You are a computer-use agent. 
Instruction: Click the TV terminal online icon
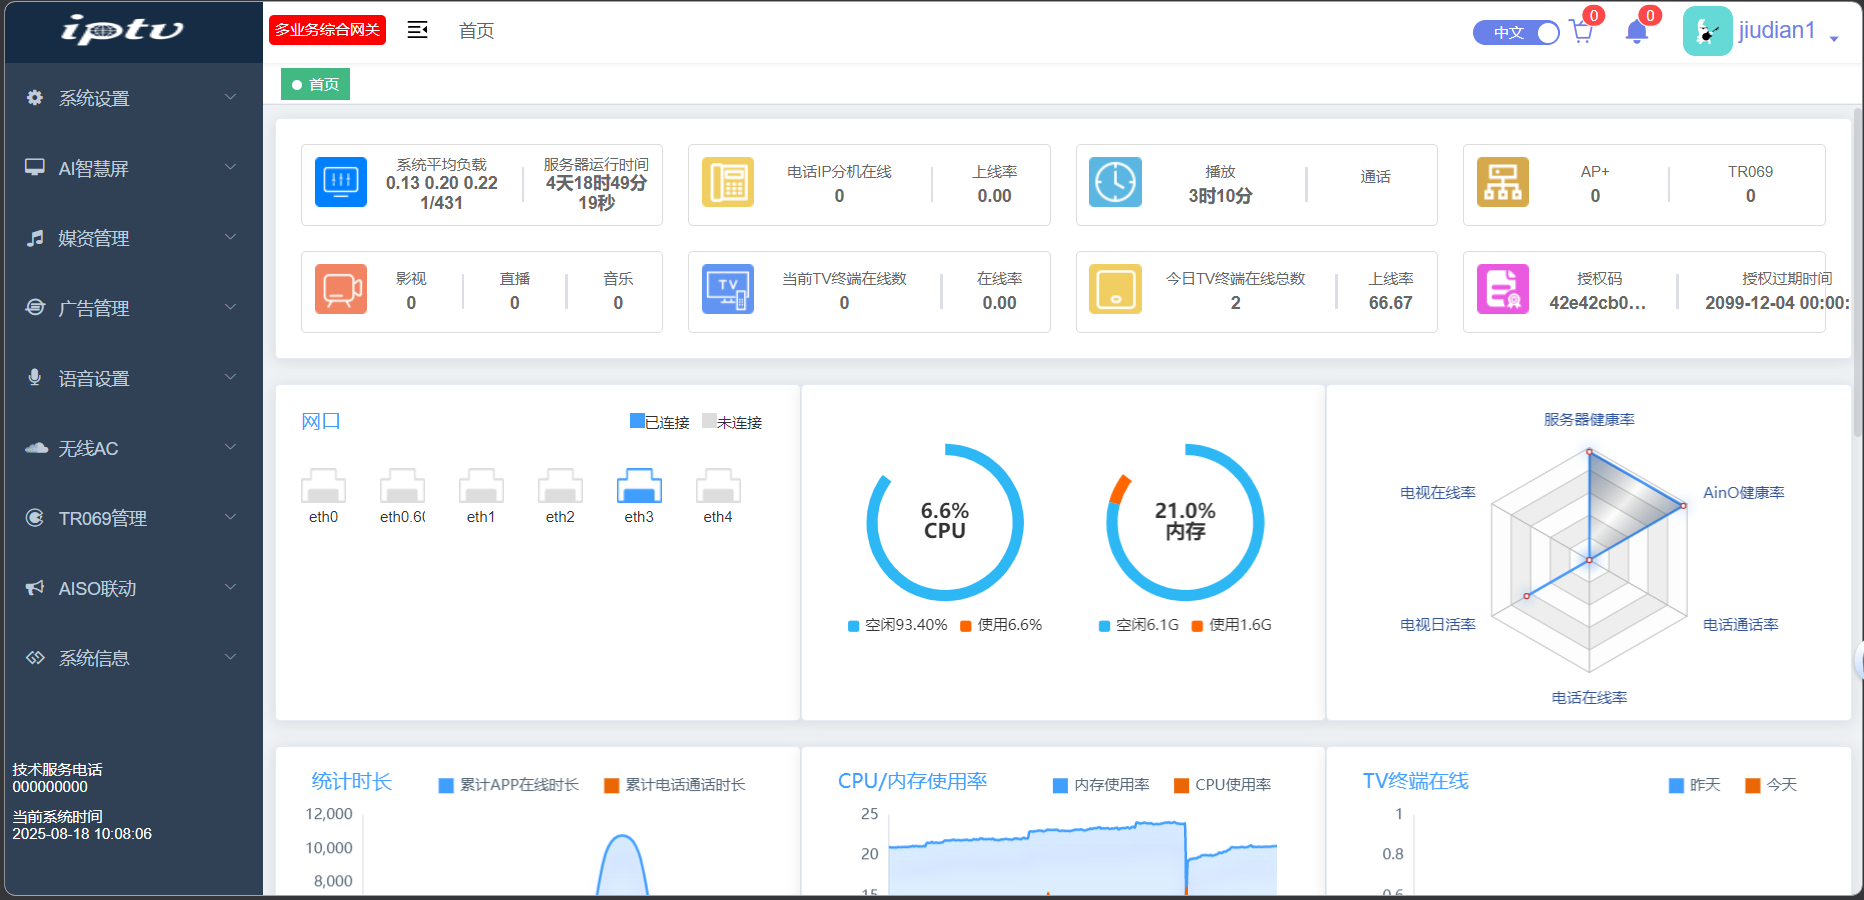pyautogui.click(x=728, y=290)
